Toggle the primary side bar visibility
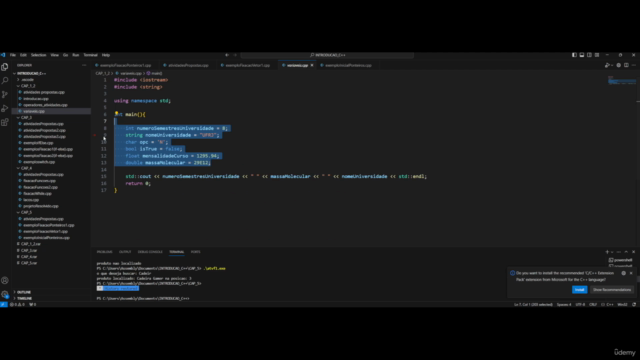 (x=574, y=55)
